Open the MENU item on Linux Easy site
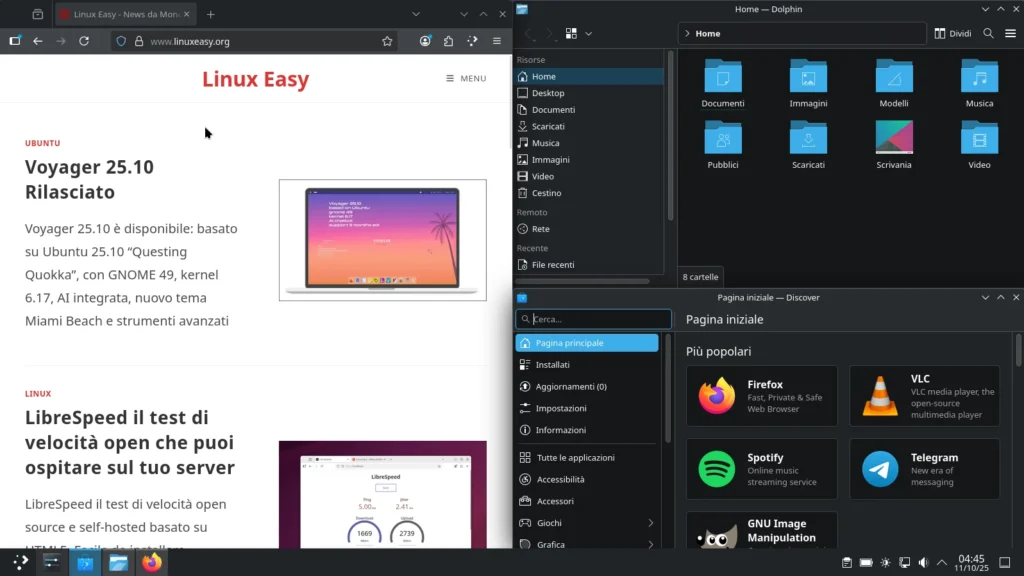The height and width of the screenshot is (576, 1024). point(466,77)
